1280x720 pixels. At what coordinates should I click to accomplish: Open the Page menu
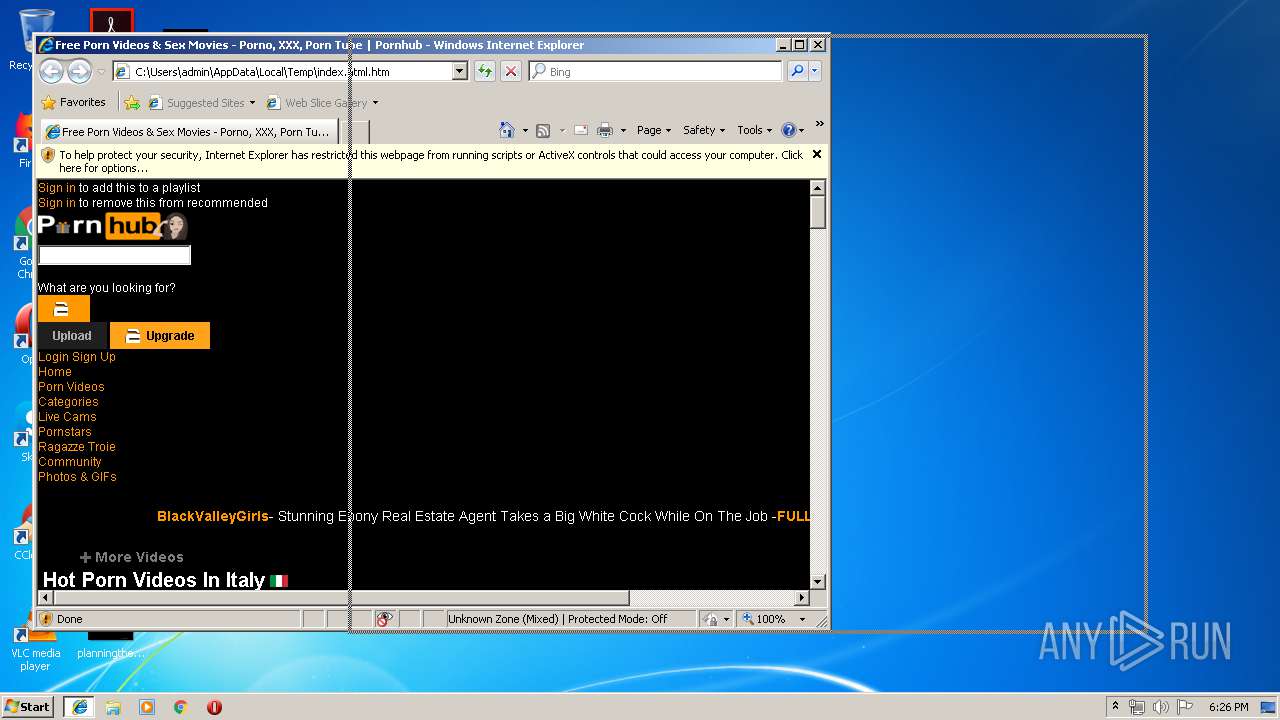click(x=654, y=130)
